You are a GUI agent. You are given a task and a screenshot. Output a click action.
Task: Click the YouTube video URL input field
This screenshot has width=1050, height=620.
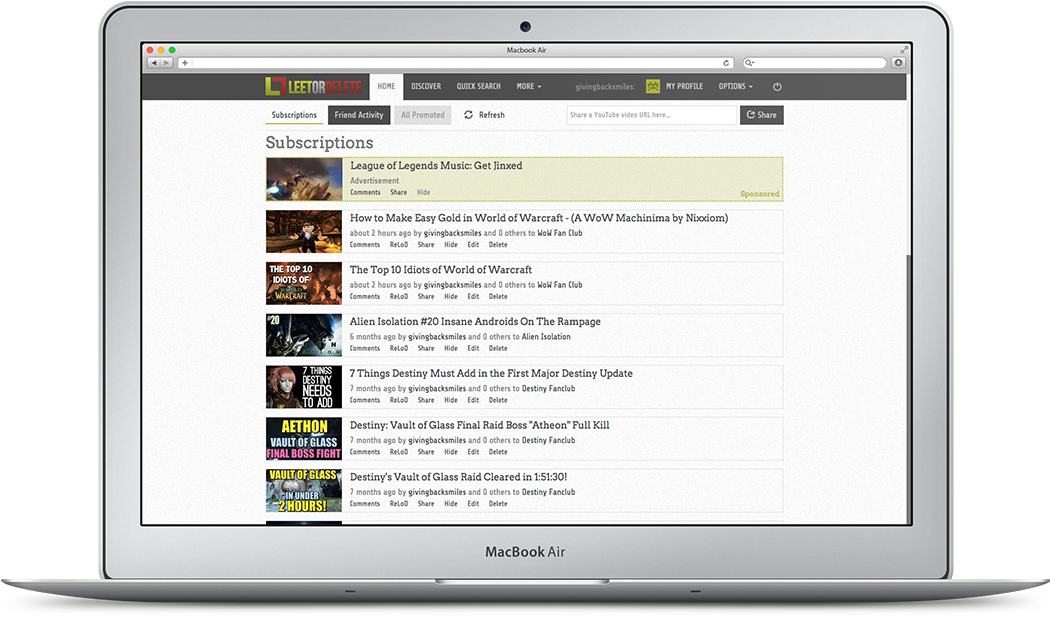click(652, 115)
